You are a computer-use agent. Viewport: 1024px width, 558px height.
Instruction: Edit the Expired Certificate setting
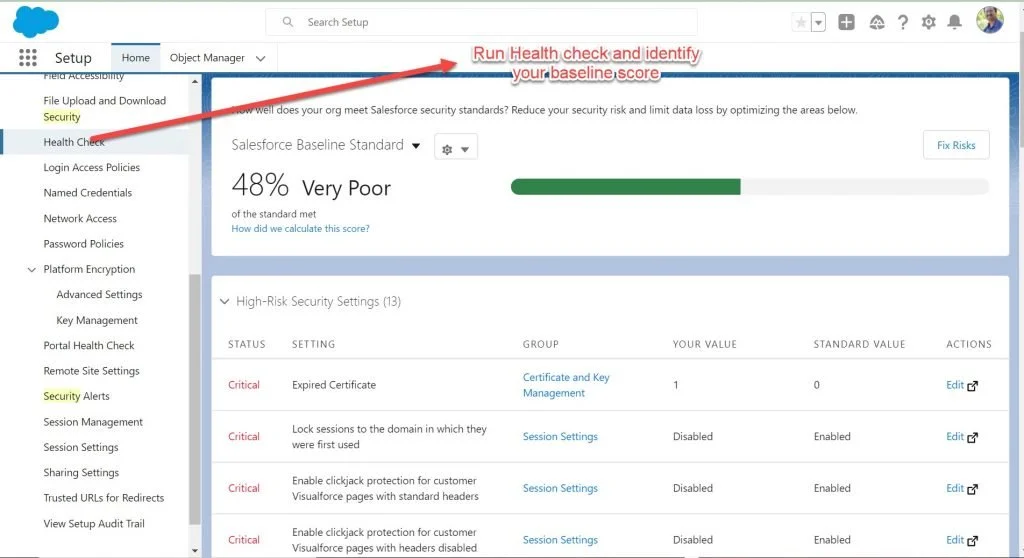click(962, 385)
